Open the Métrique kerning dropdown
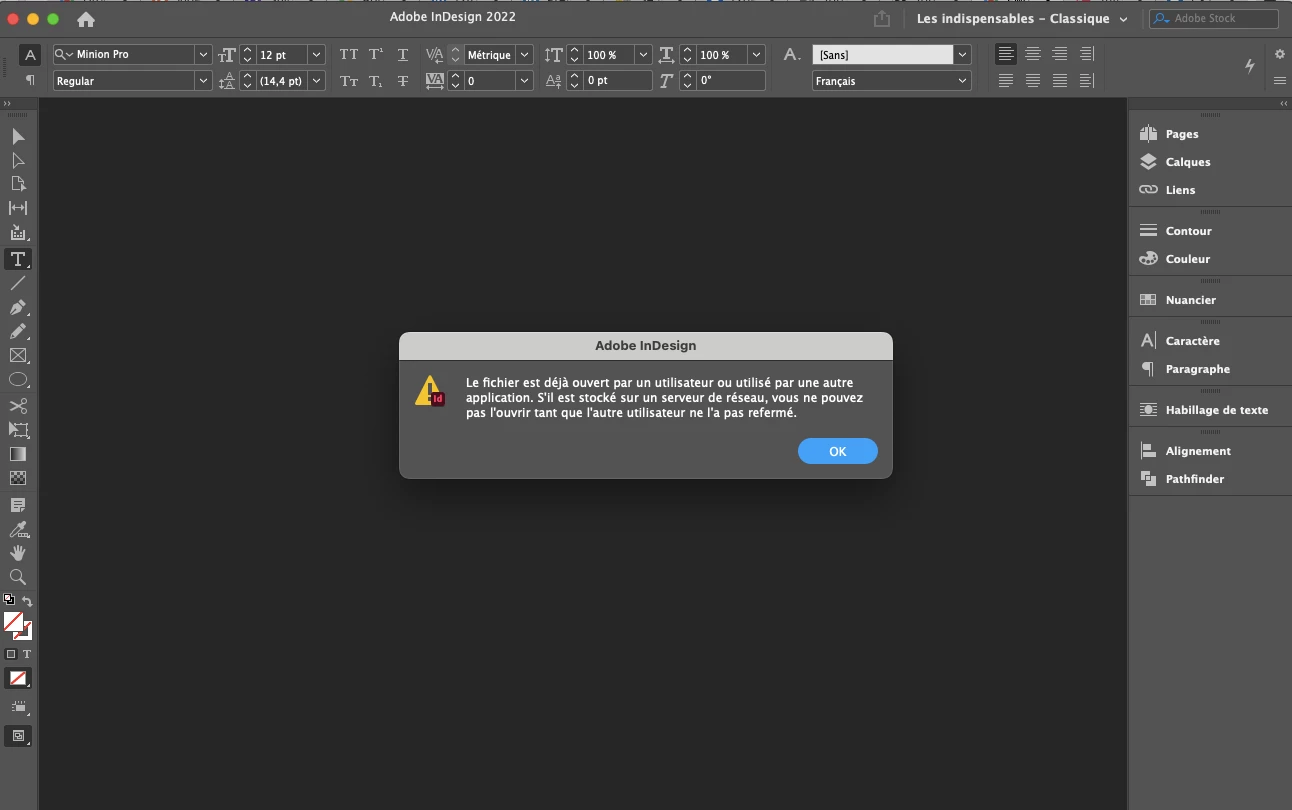Screen dimensions: 1292x810 point(524,55)
